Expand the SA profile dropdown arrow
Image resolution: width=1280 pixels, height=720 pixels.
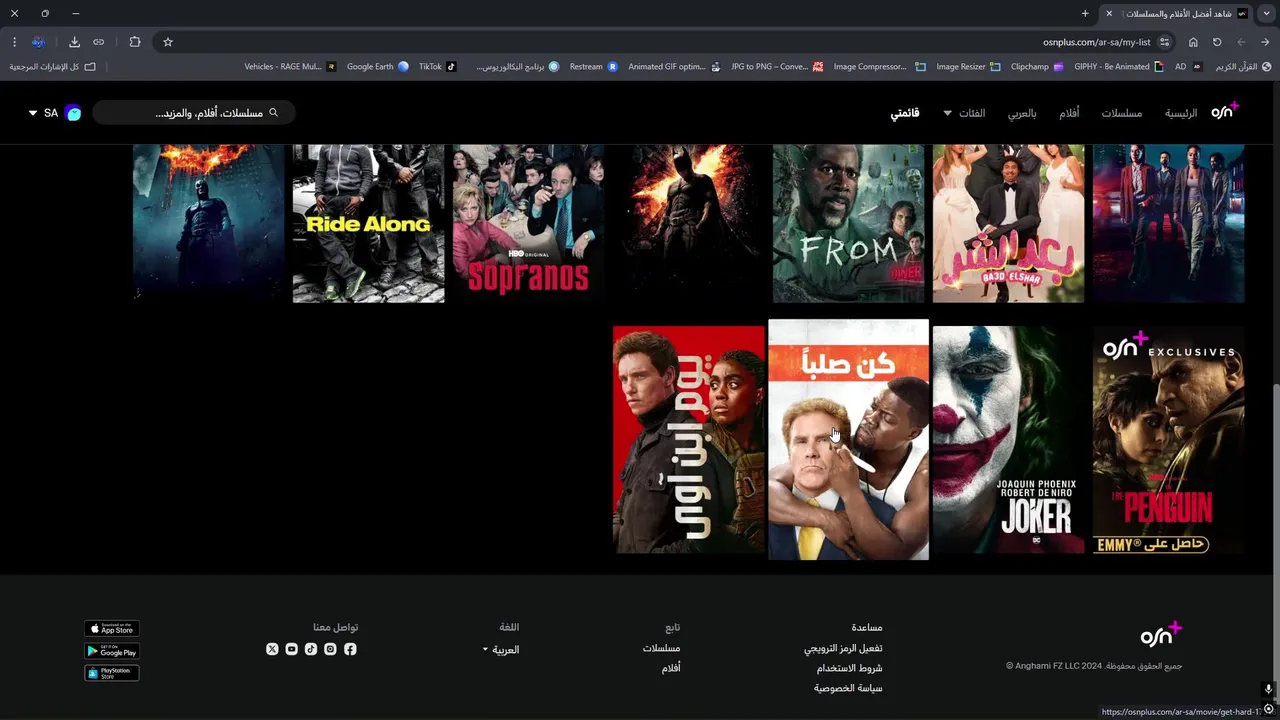pyautogui.click(x=32, y=113)
